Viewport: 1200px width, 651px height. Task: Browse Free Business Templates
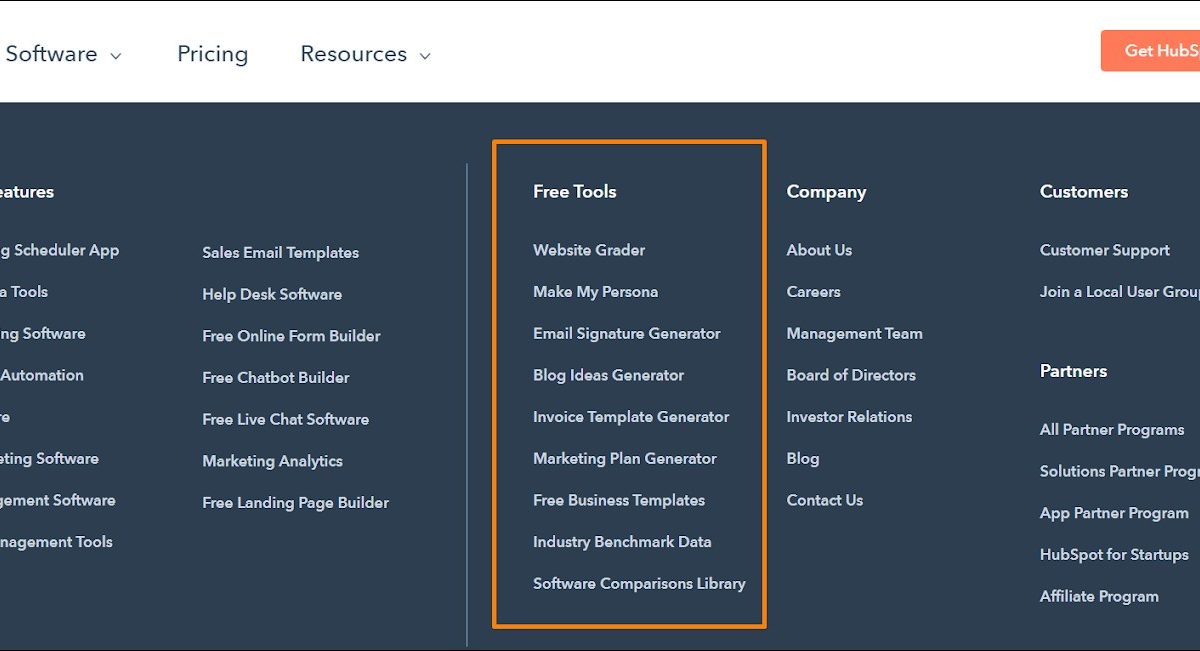point(618,500)
